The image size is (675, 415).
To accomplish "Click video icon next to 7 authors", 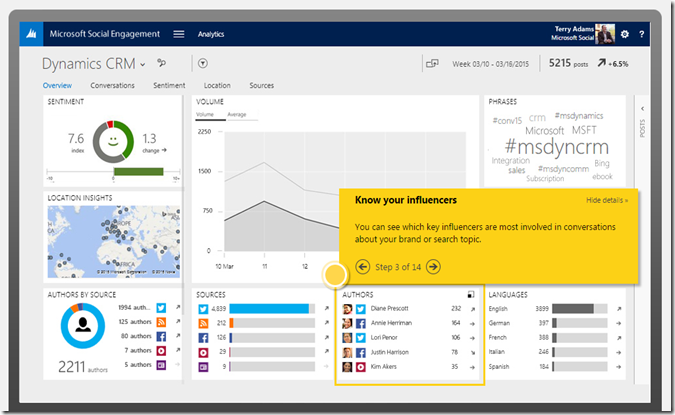I will (161, 350).
